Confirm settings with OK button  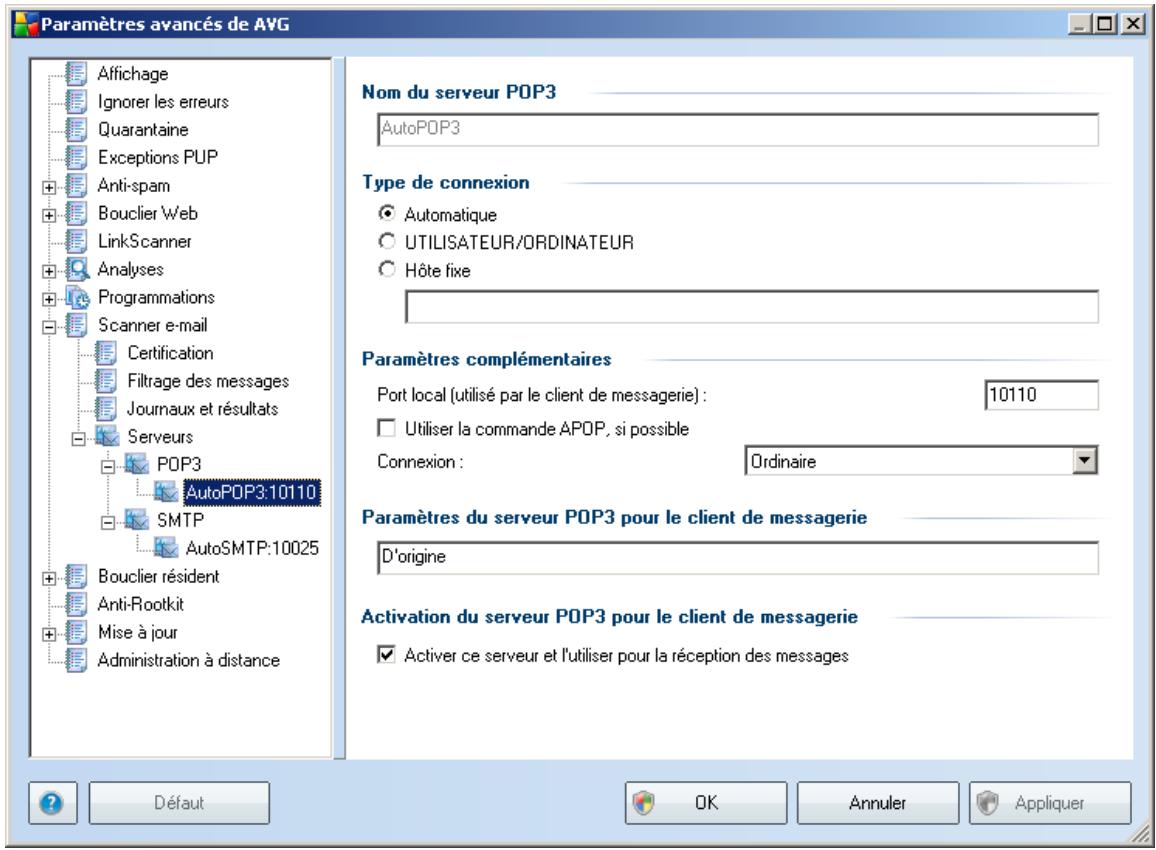tap(706, 803)
